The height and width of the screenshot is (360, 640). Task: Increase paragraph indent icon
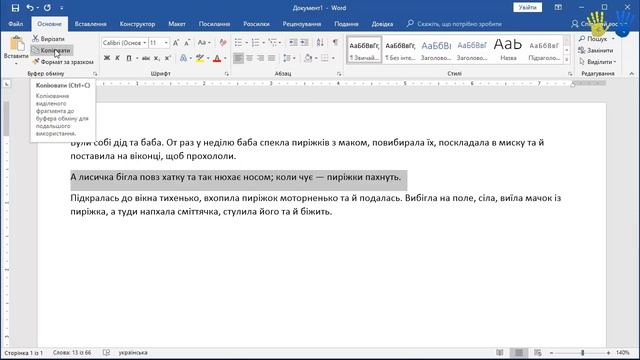click(x=304, y=43)
